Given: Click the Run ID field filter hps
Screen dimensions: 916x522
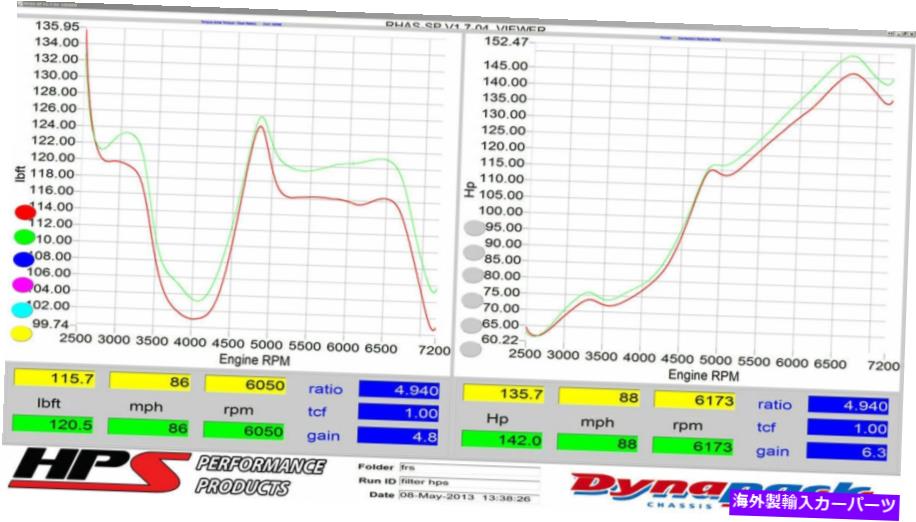Looking at the screenshot, I should [465, 482].
